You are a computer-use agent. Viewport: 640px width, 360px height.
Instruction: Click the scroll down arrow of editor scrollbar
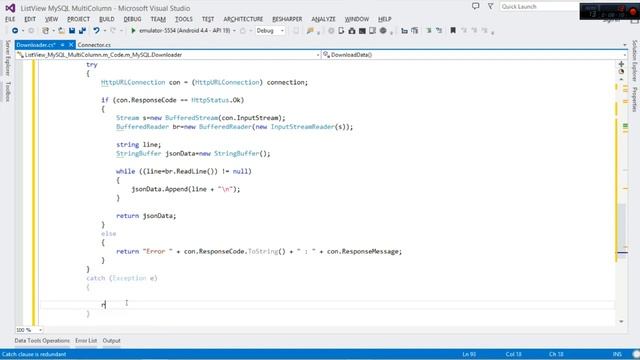tap(621, 322)
